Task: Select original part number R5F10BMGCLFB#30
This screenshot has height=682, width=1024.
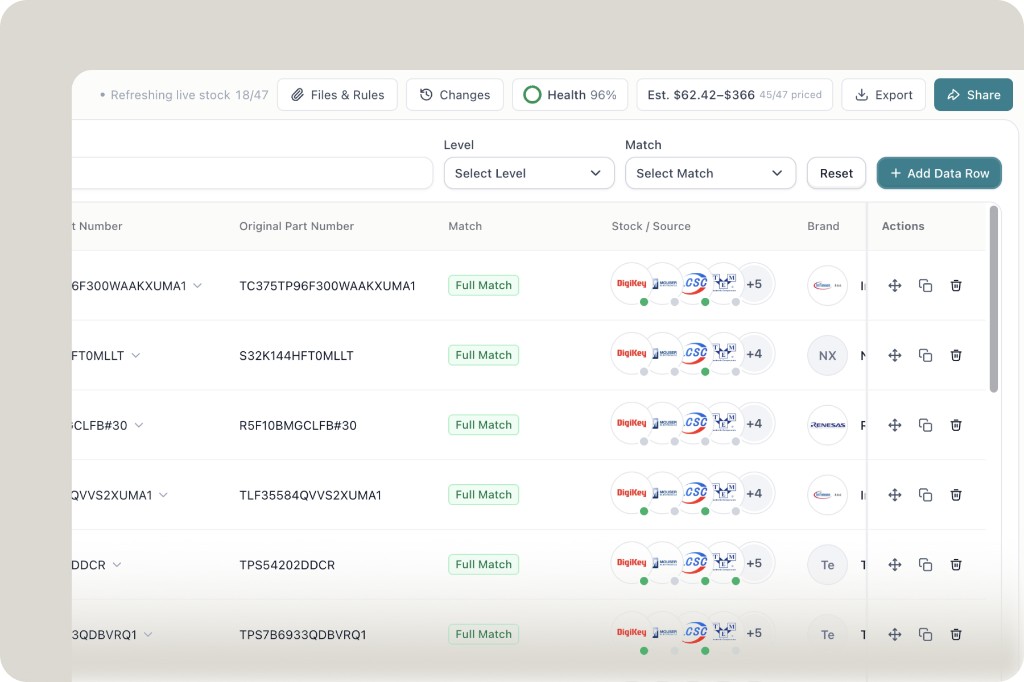Action: click(298, 425)
